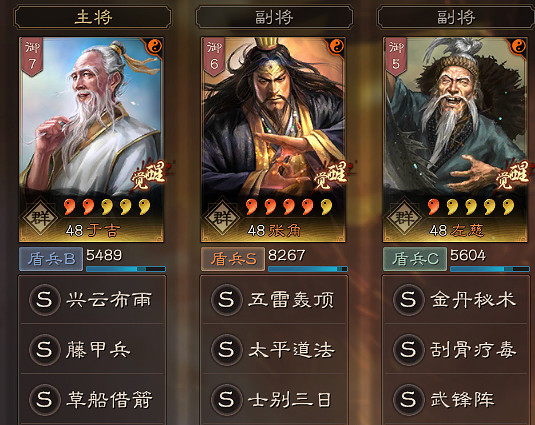This screenshot has width=535, height=425.
Task: Open the 刮骨疗毒 skill entry
Action: pyautogui.click(x=456, y=349)
